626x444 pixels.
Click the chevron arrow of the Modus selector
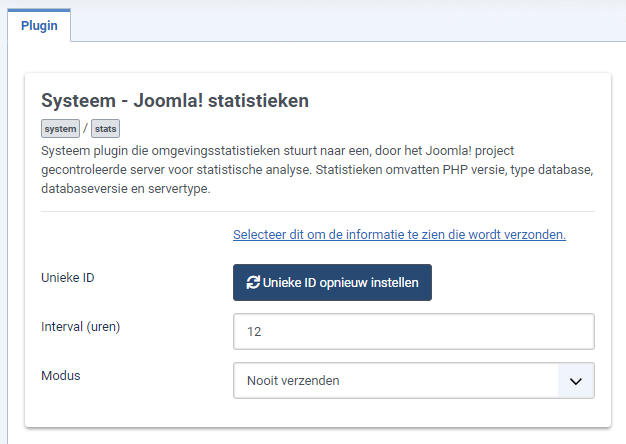(x=576, y=381)
